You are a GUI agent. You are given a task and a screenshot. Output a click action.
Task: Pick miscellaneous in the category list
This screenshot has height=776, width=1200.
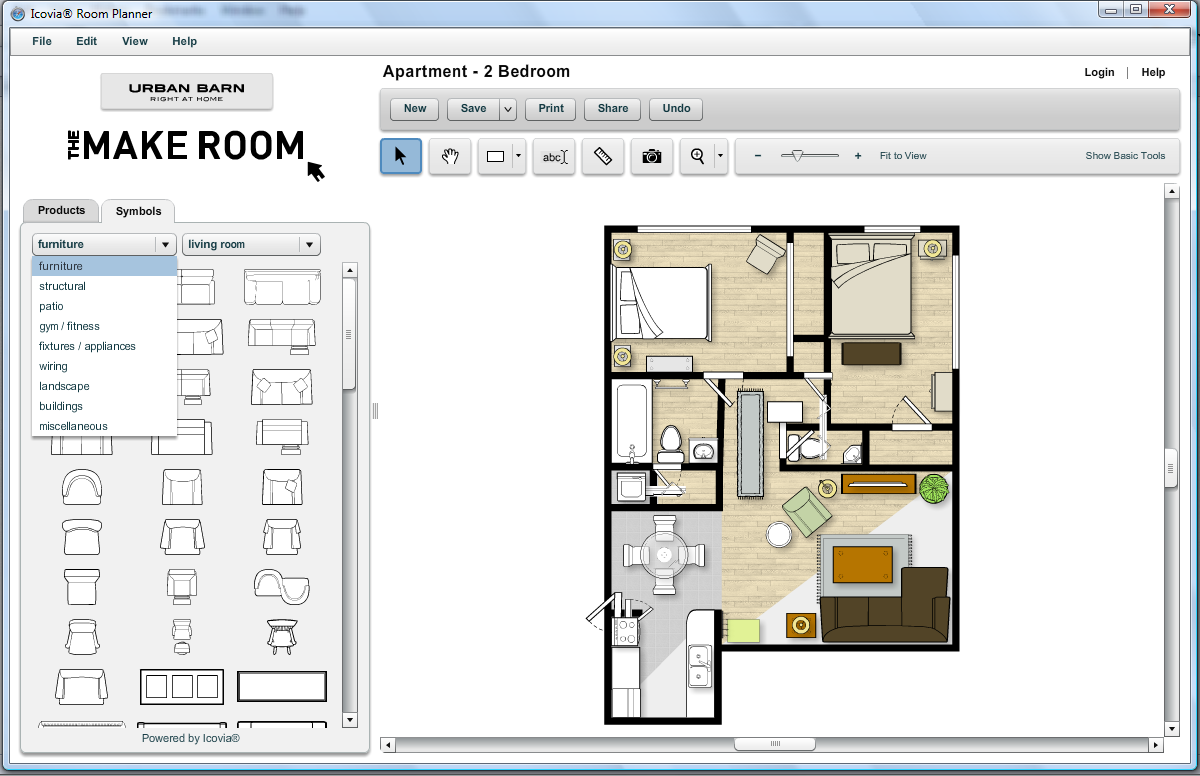click(x=104, y=426)
